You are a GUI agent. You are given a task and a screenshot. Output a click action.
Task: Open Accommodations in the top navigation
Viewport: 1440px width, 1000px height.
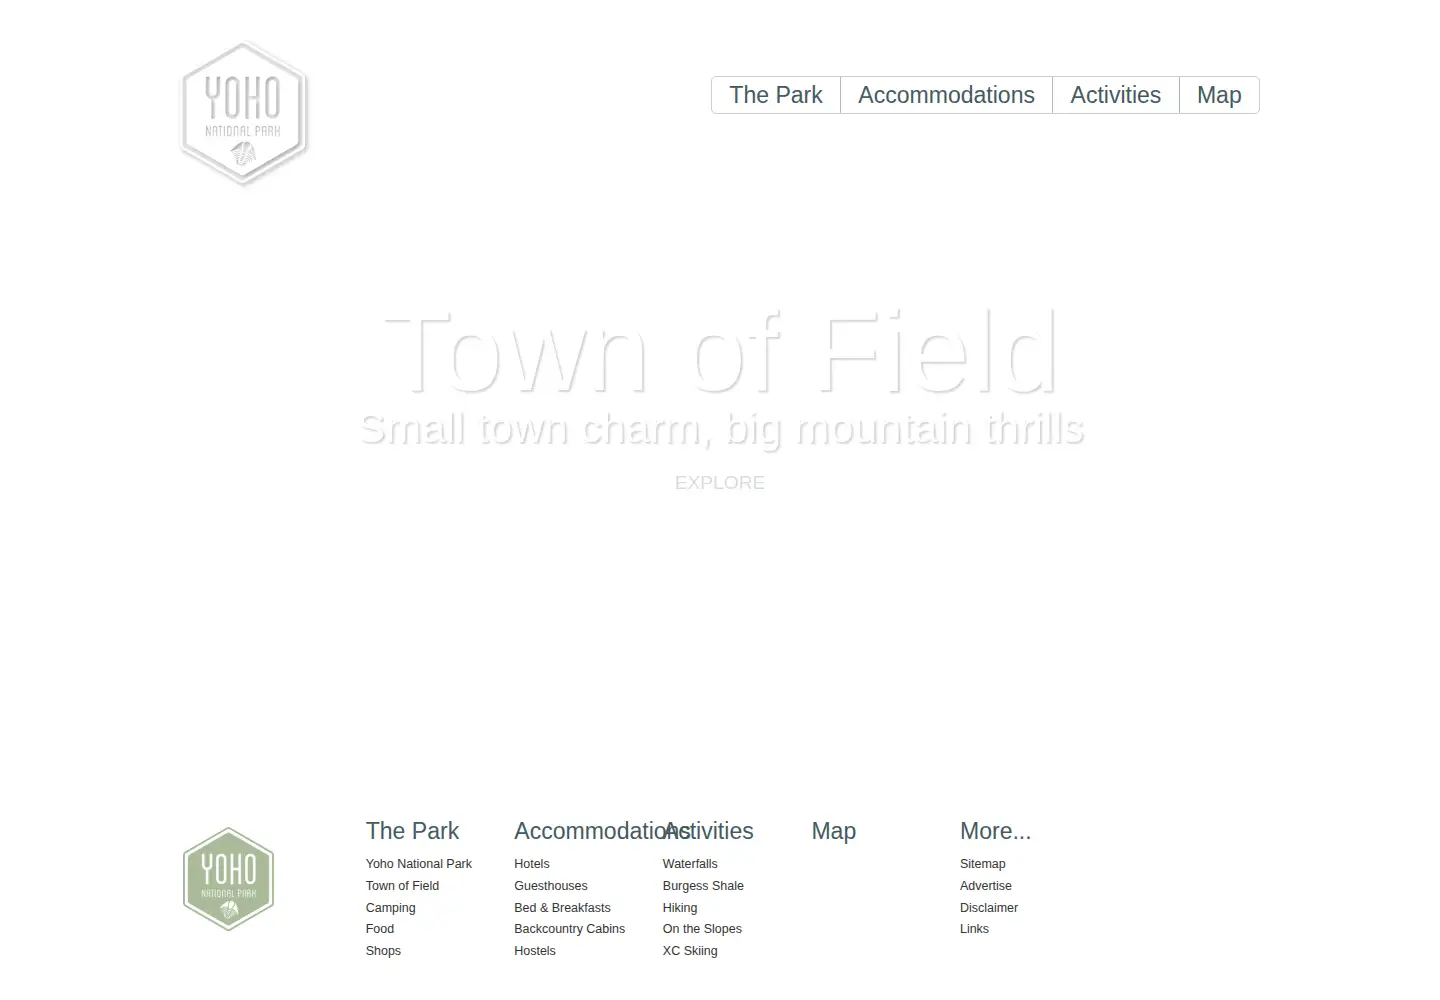946,95
